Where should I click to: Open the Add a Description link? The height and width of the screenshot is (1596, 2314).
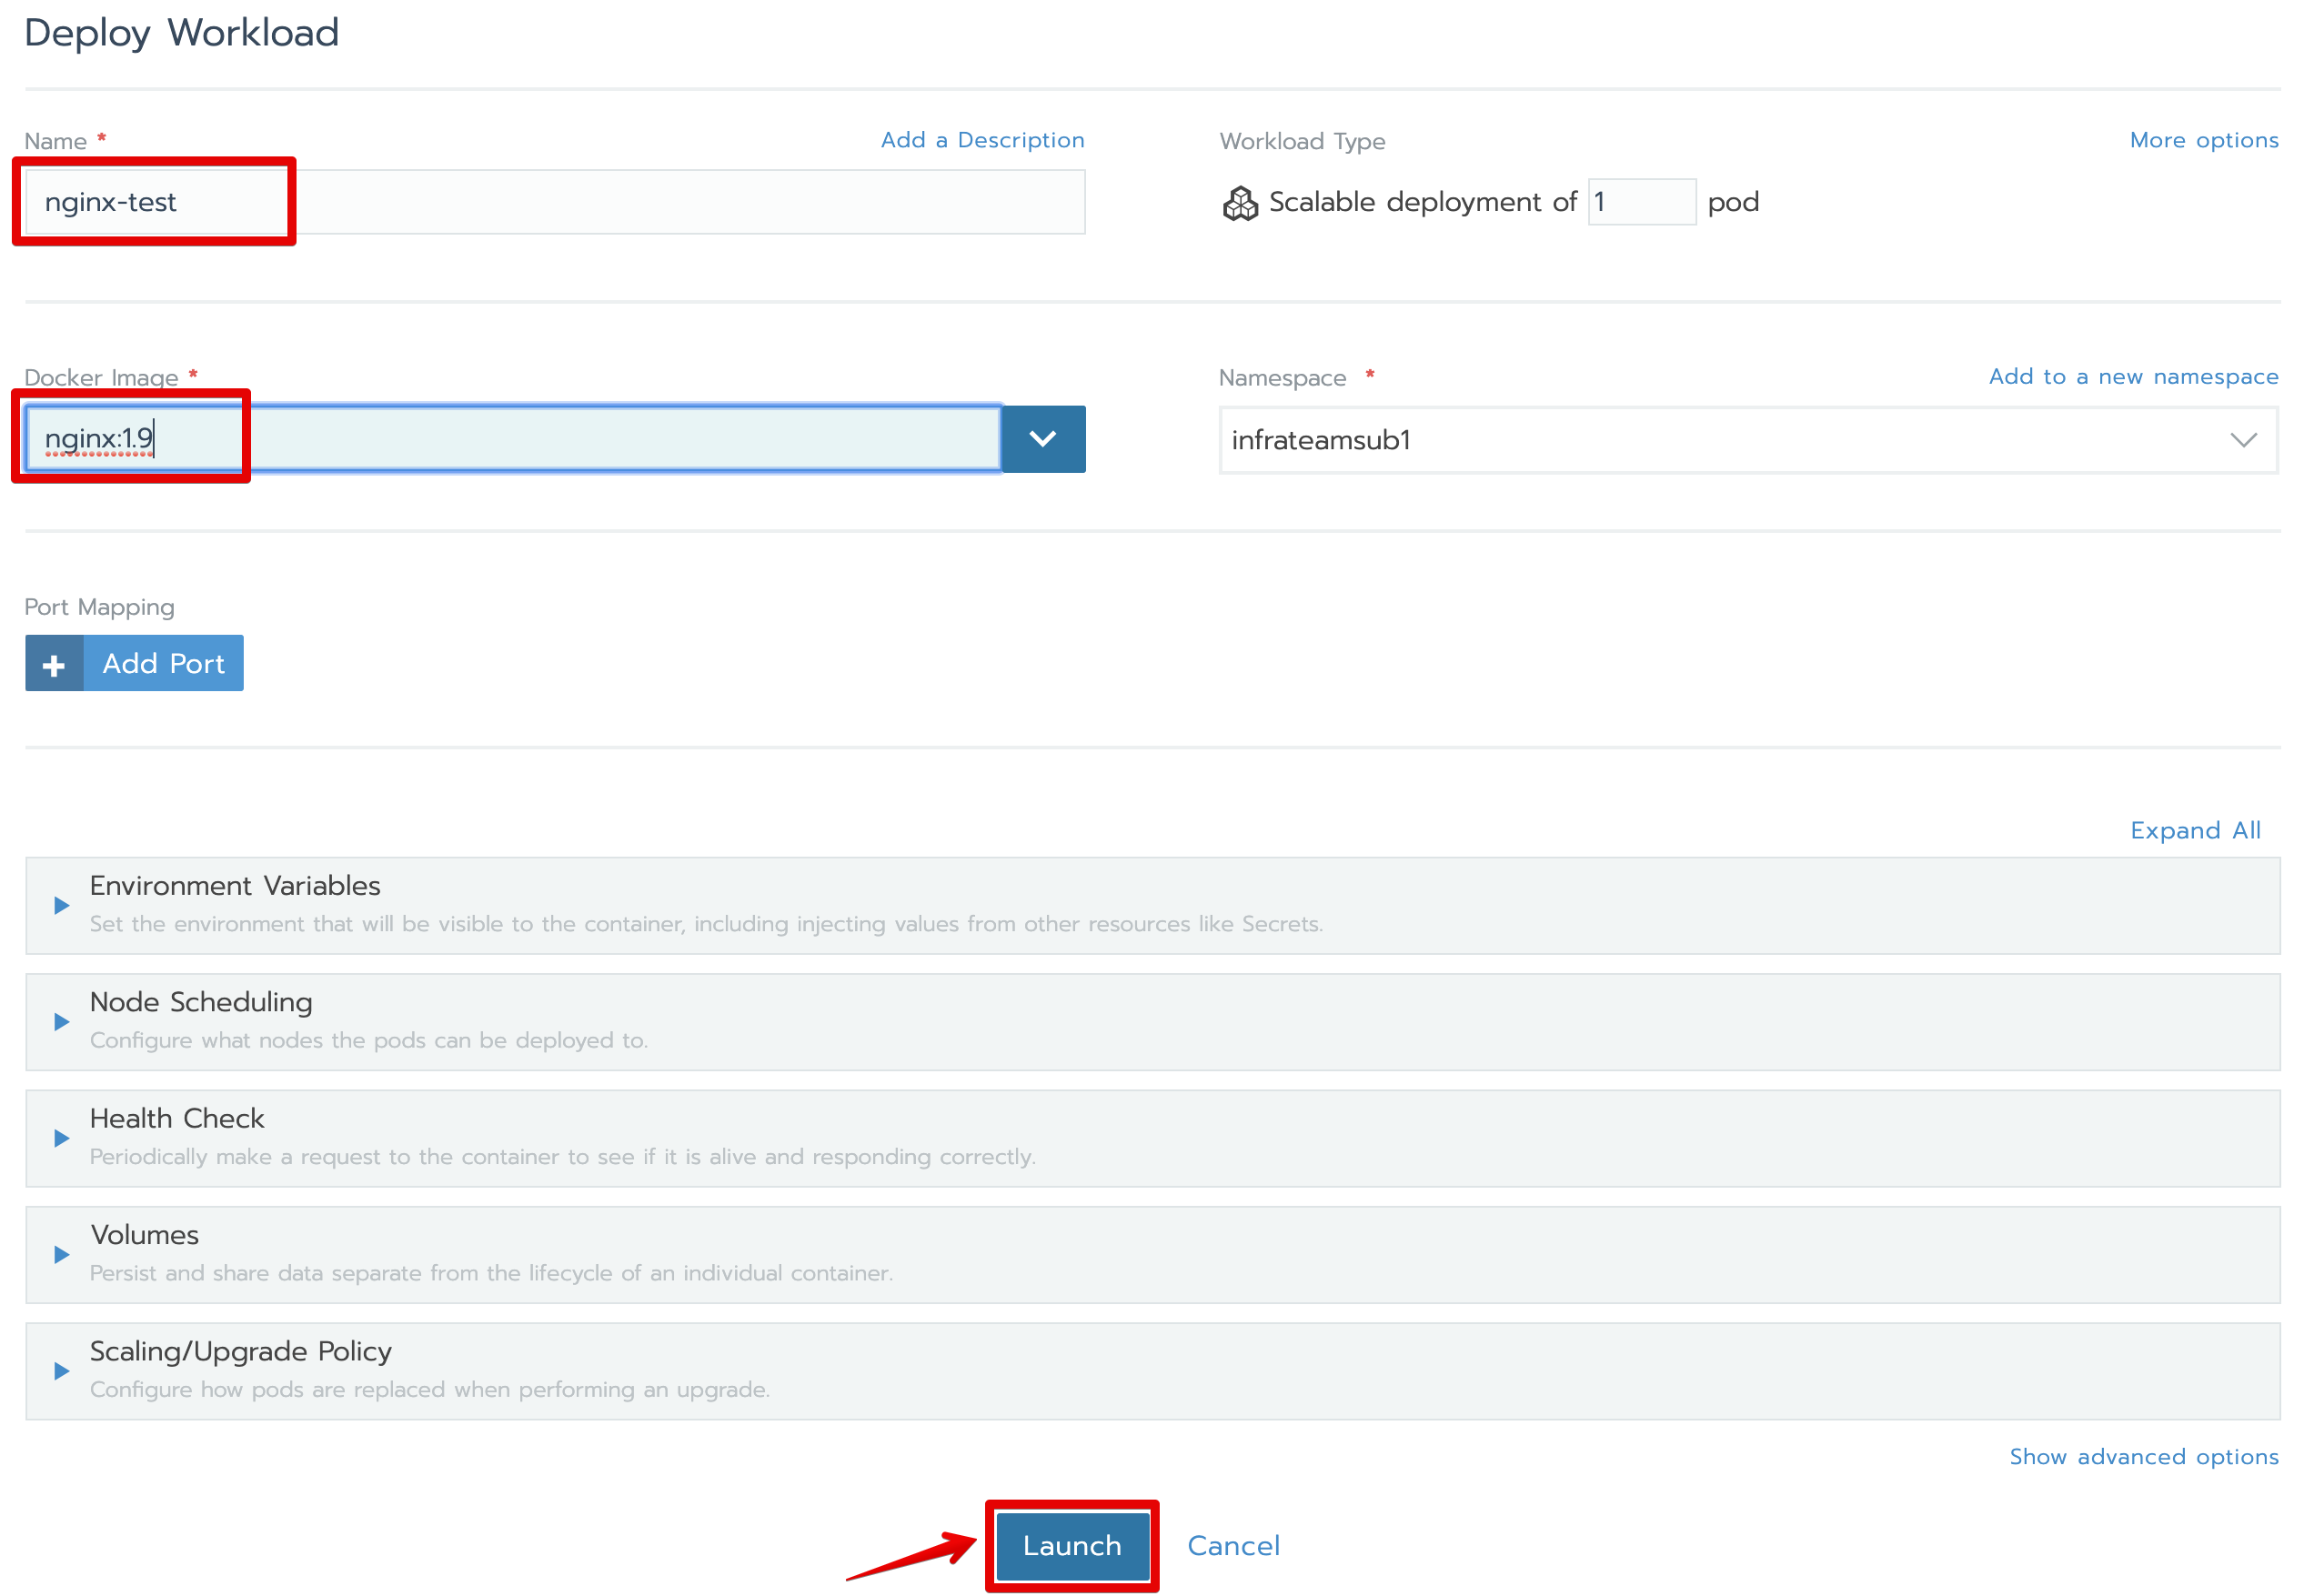tap(982, 140)
